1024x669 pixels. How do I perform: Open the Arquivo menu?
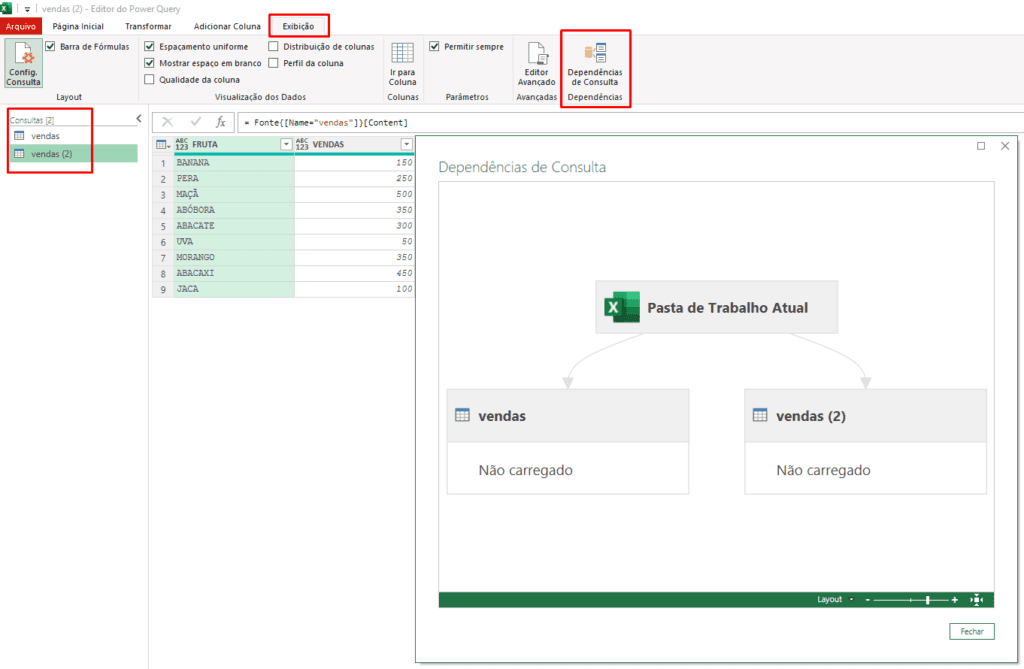[21, 26]
